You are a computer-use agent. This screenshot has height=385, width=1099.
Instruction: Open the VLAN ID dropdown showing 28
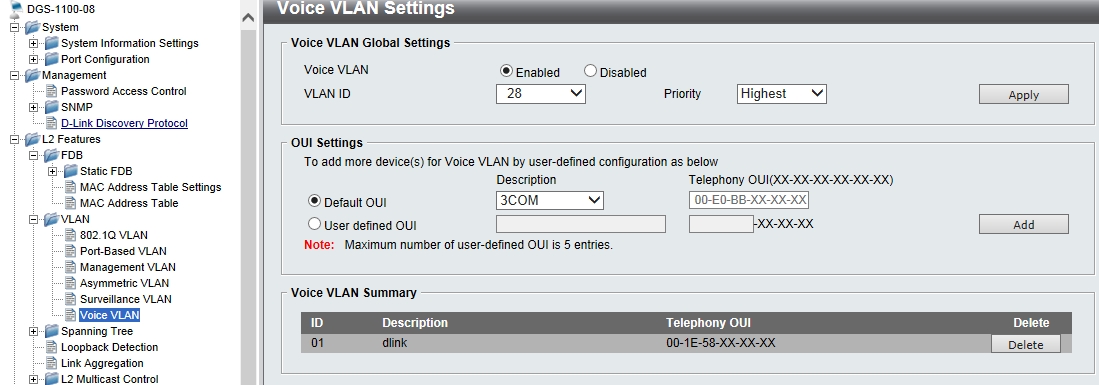click(540, 93)
